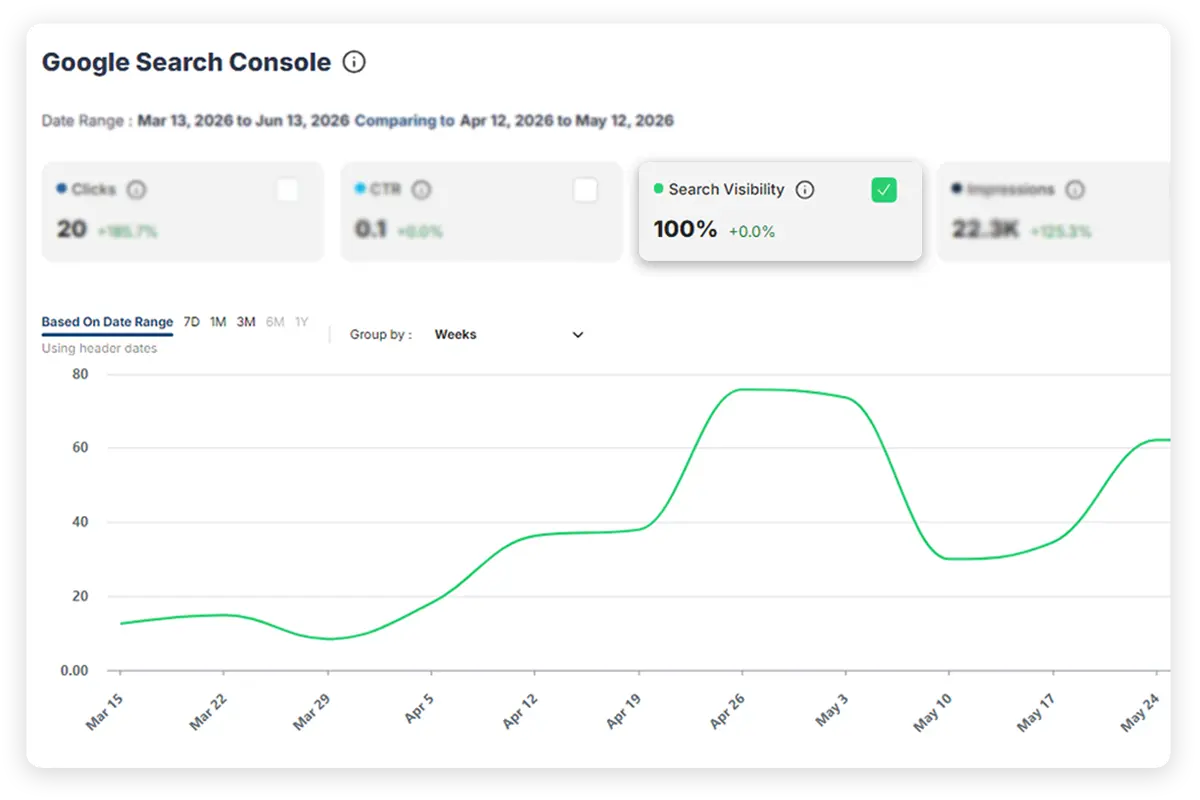The width and height of the screenshot is (1200, 800).
Task: Switch chart range to 1Y
Action: (x=301, y=322)
